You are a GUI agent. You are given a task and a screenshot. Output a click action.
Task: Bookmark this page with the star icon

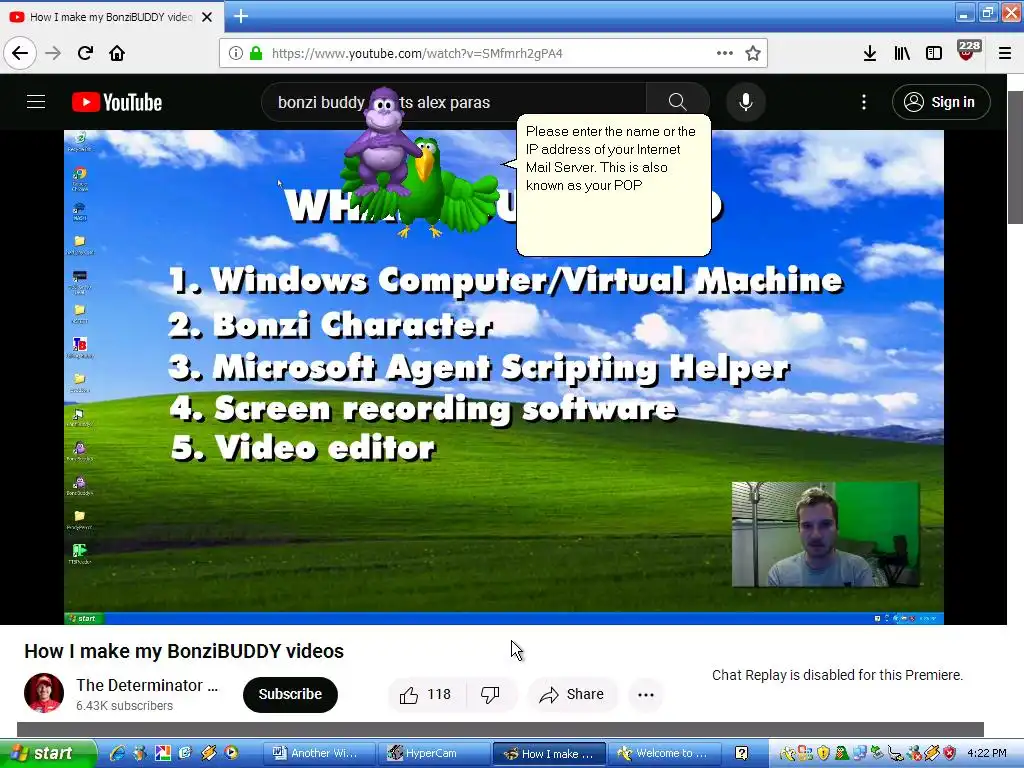[x=753, y=53]
